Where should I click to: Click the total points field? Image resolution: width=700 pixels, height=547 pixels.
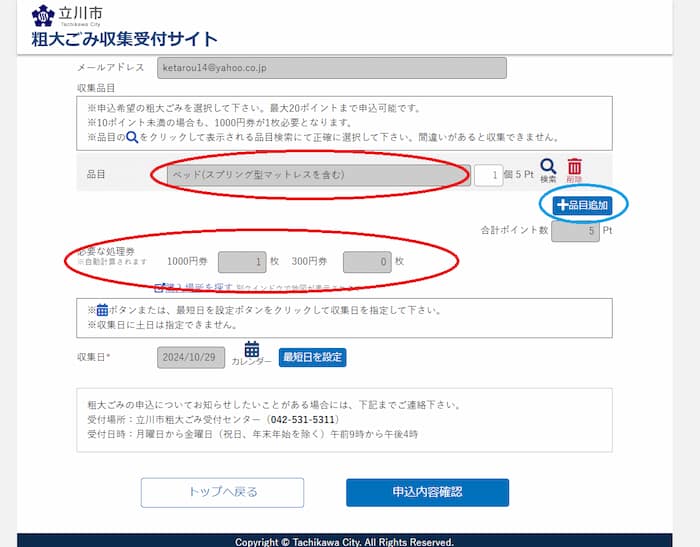coord(575,231)
